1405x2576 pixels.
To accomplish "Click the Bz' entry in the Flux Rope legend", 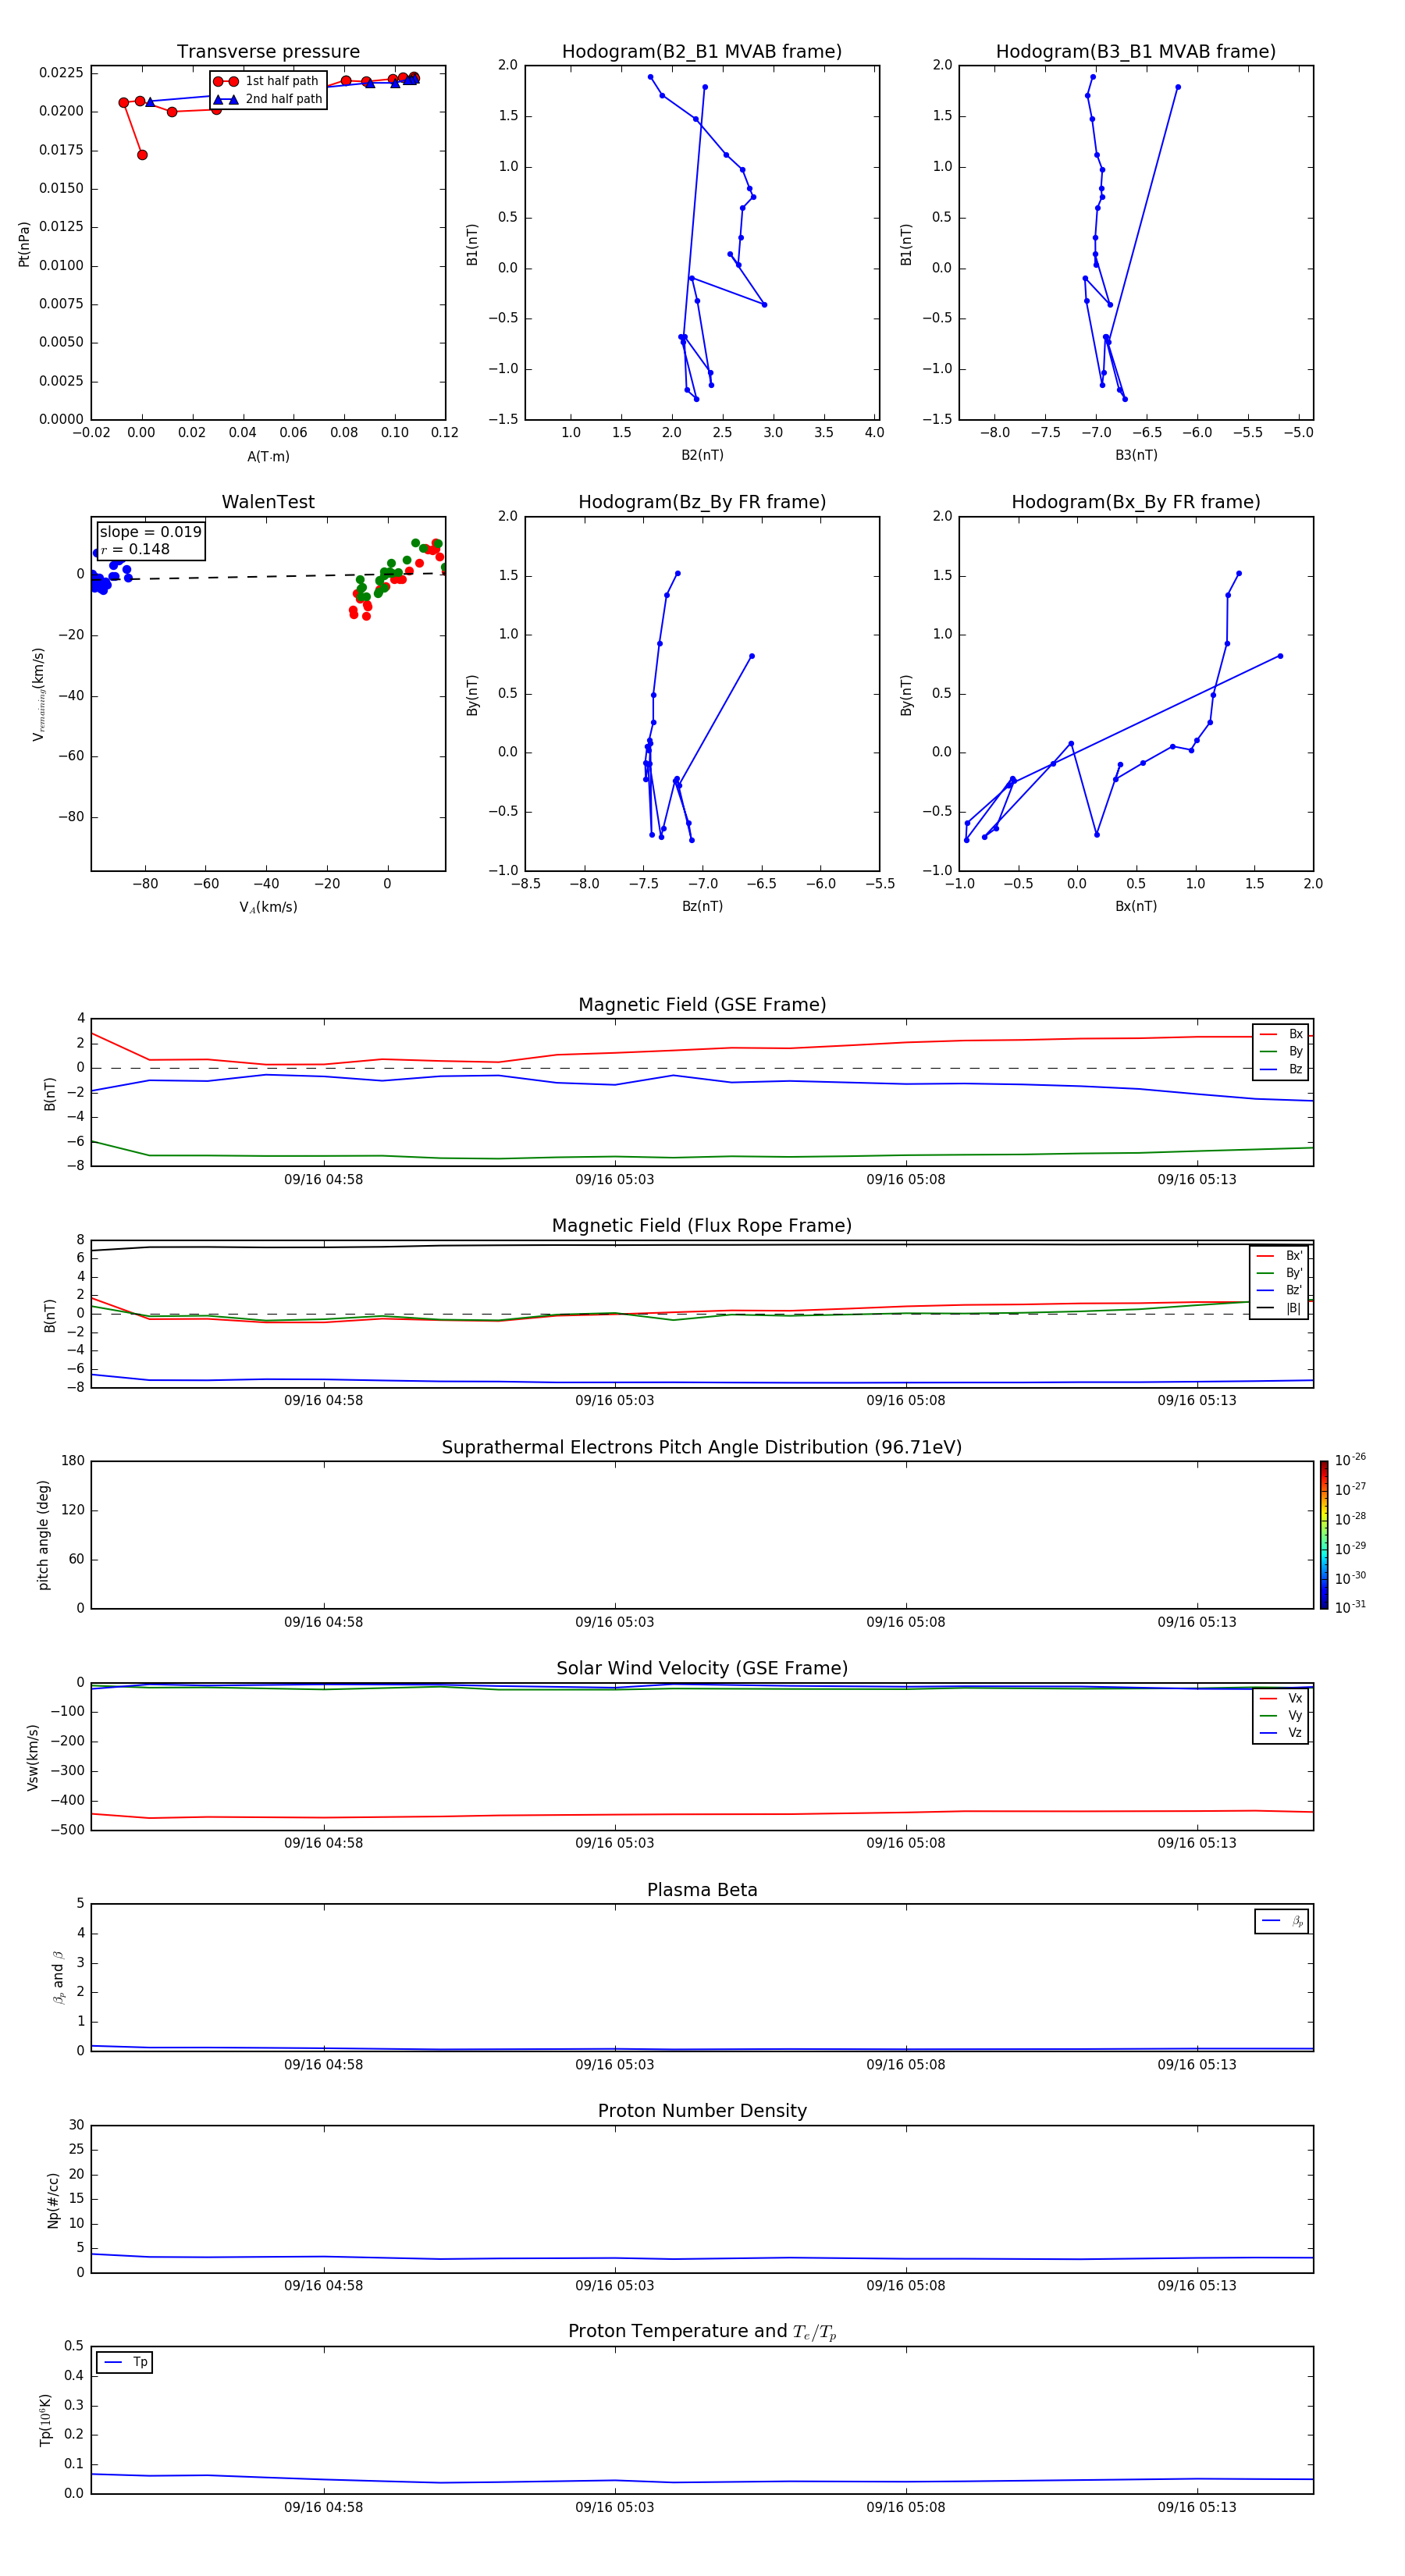I will (x=1279, y=1291).
